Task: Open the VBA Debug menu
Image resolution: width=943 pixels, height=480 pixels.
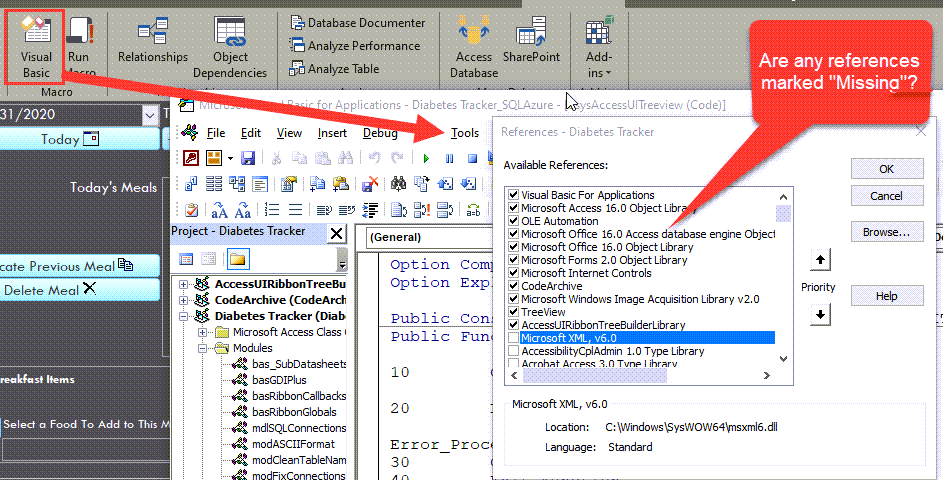Action: 380,133
